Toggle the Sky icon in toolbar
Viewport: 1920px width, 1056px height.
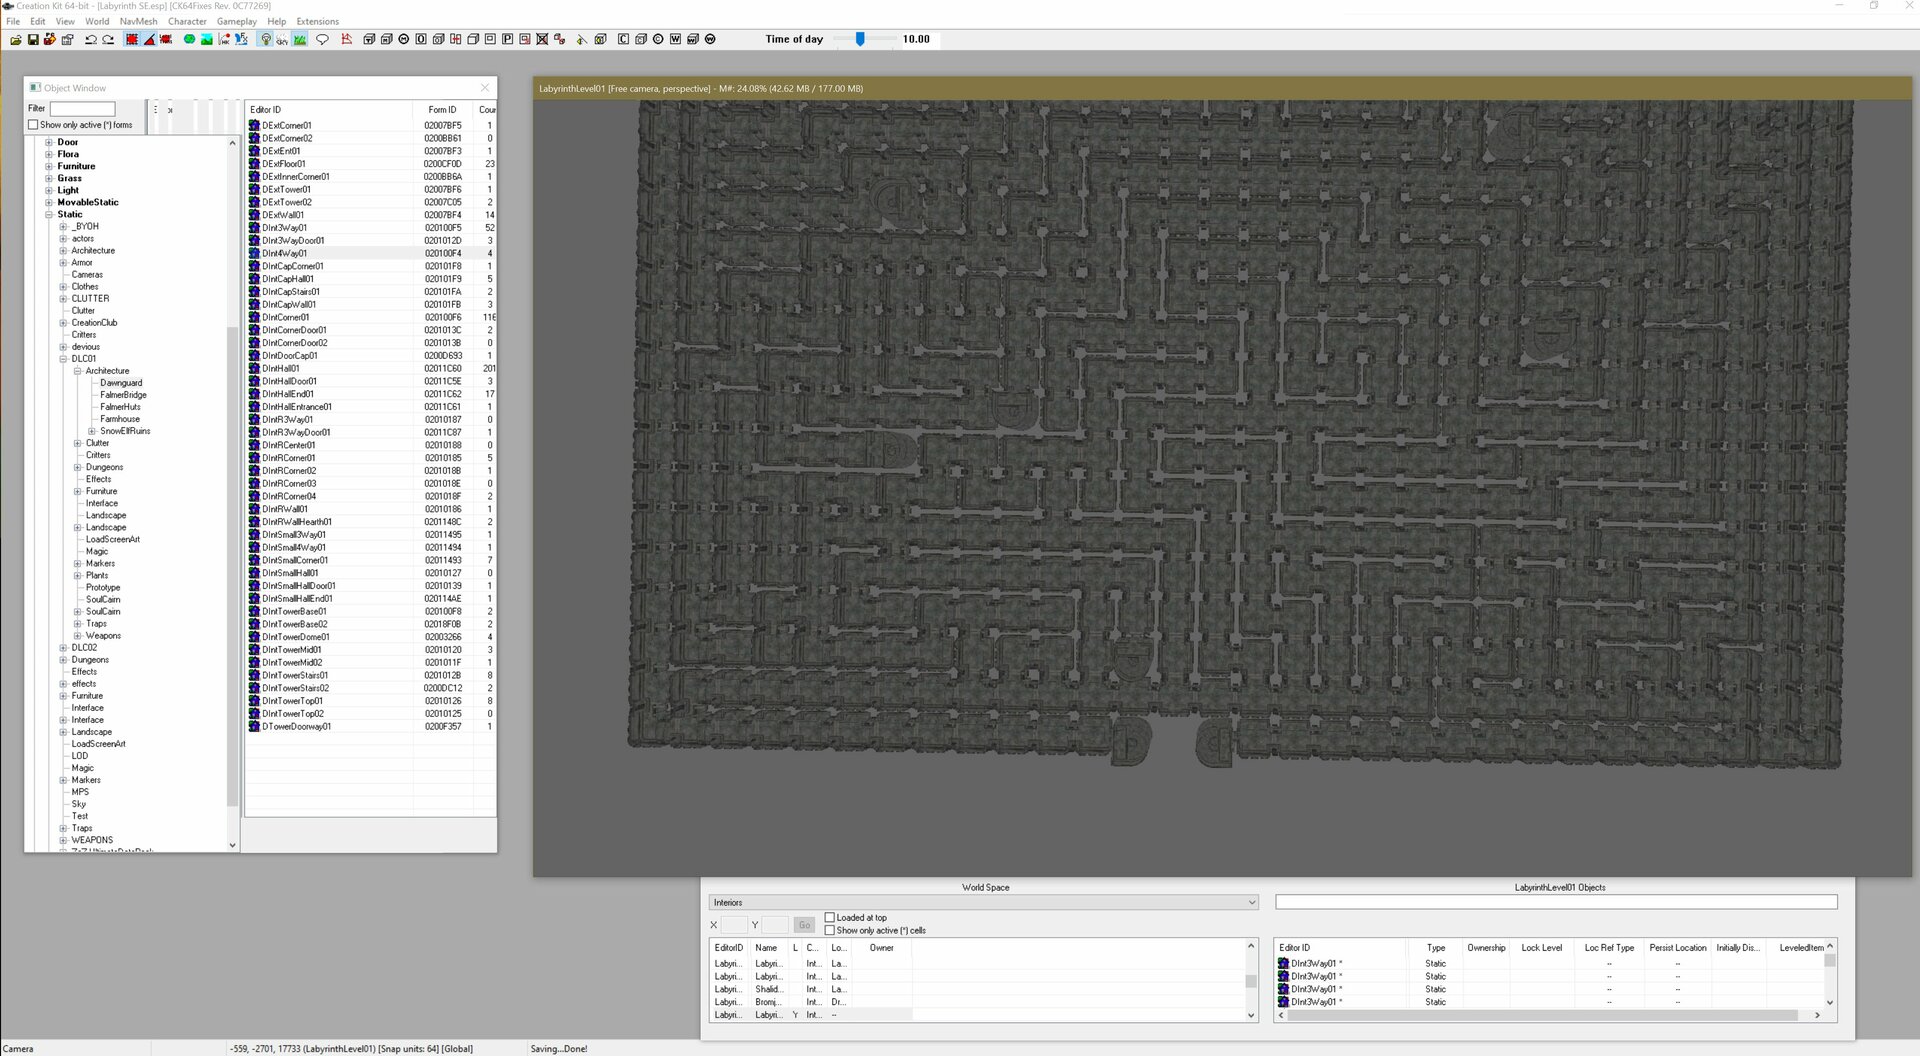pos(282,39)
